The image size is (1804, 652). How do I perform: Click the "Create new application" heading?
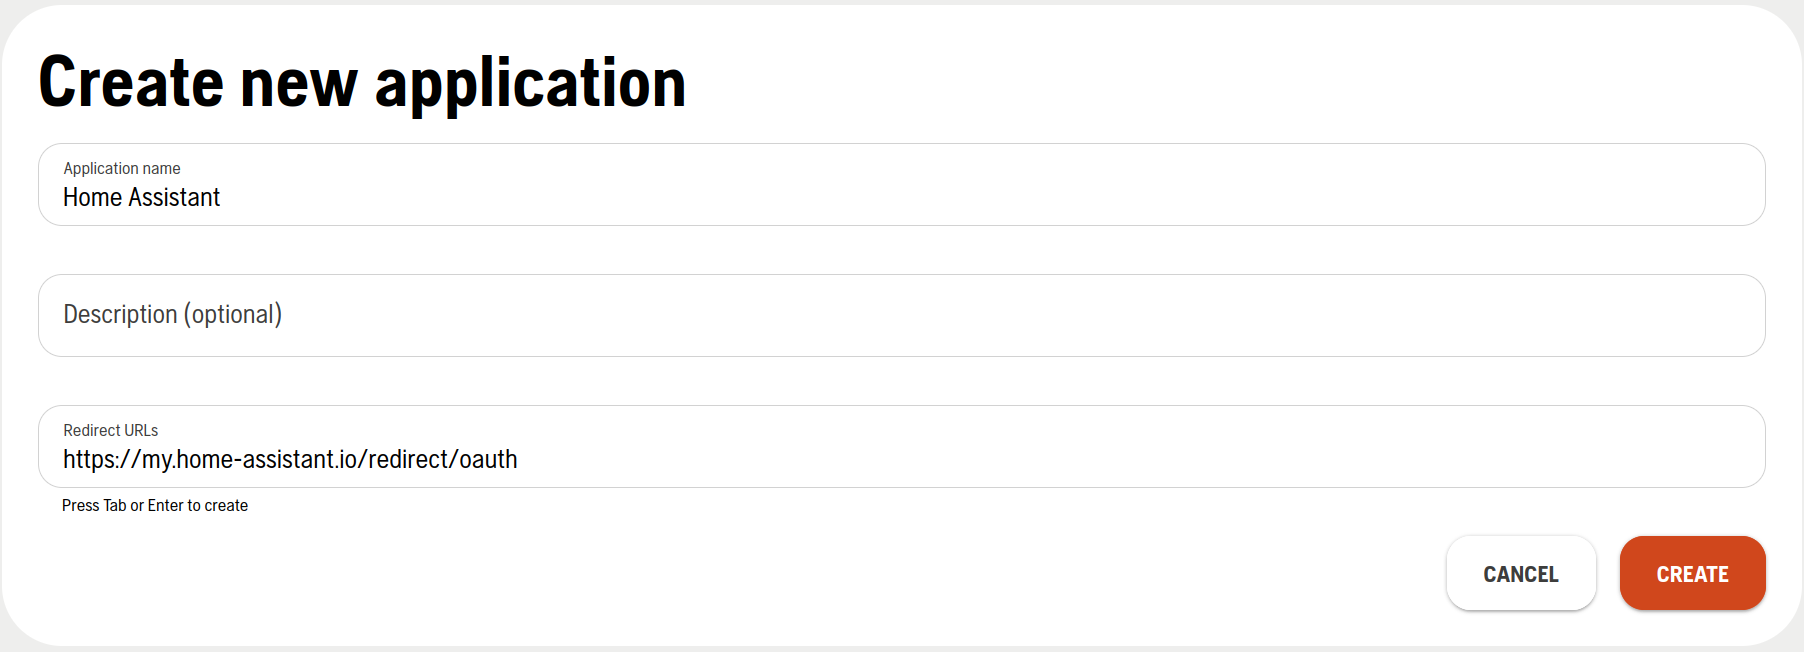pos(362,83)
